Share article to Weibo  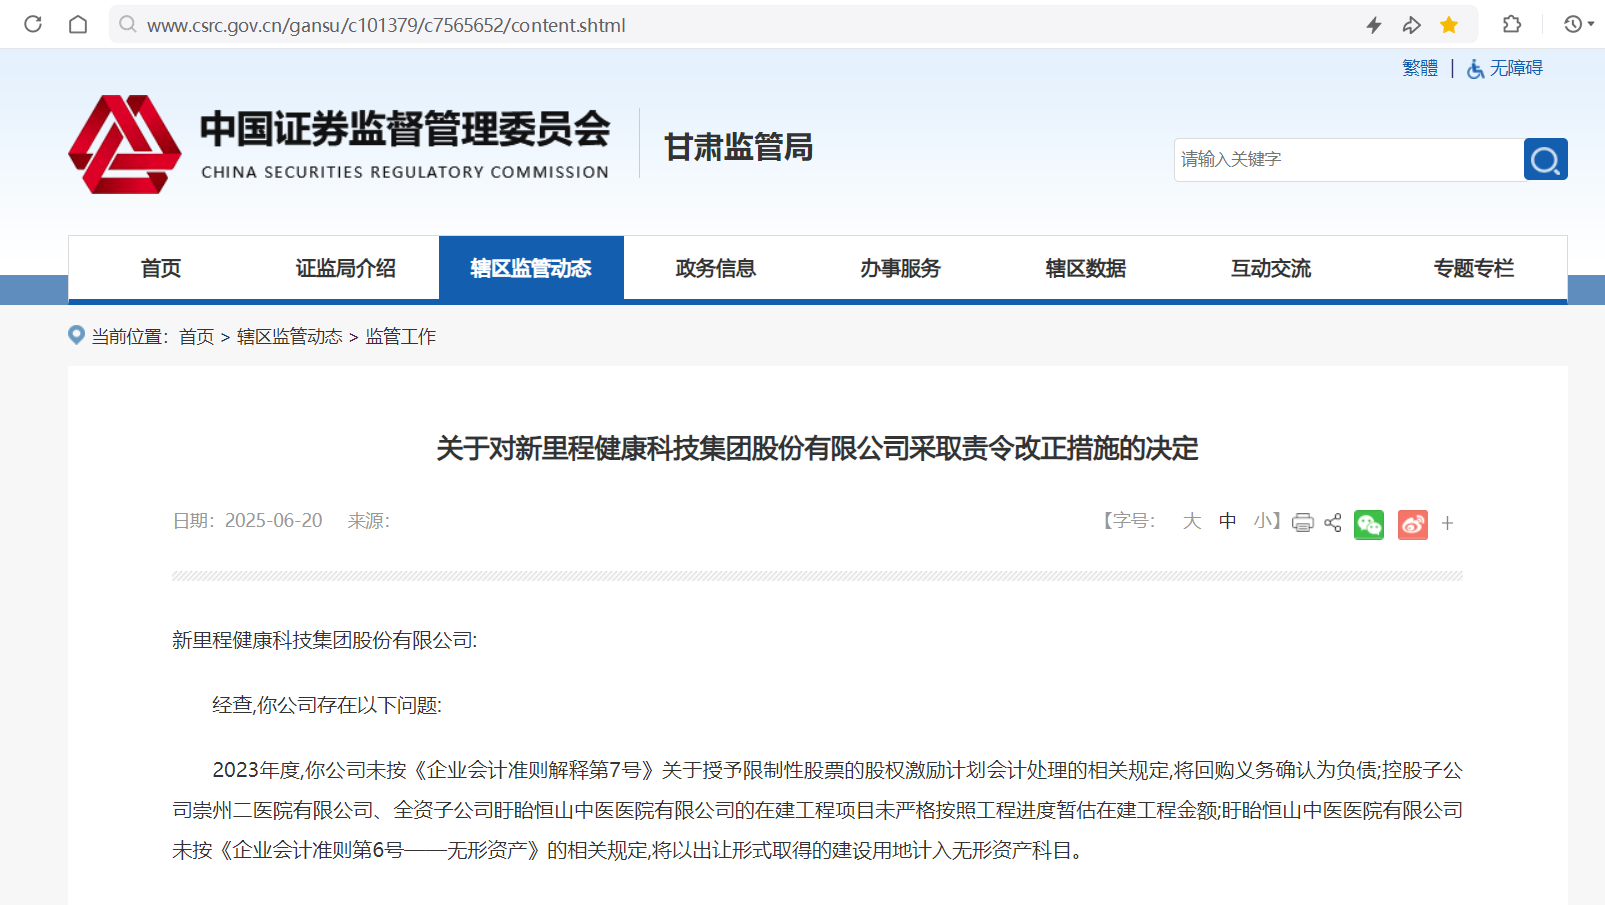pyautogui.click(x=1413, y=524)
